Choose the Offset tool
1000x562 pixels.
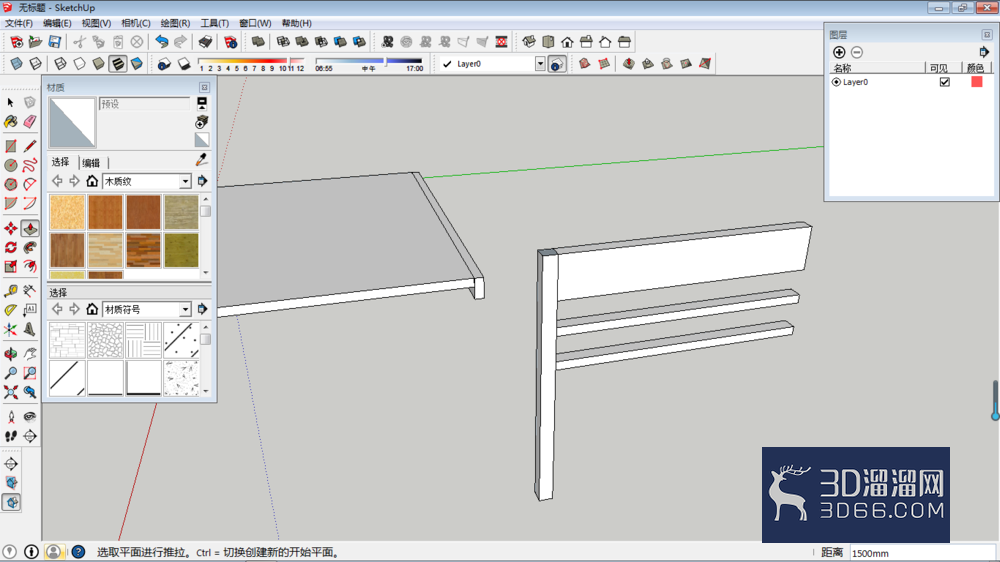point(30,267)
